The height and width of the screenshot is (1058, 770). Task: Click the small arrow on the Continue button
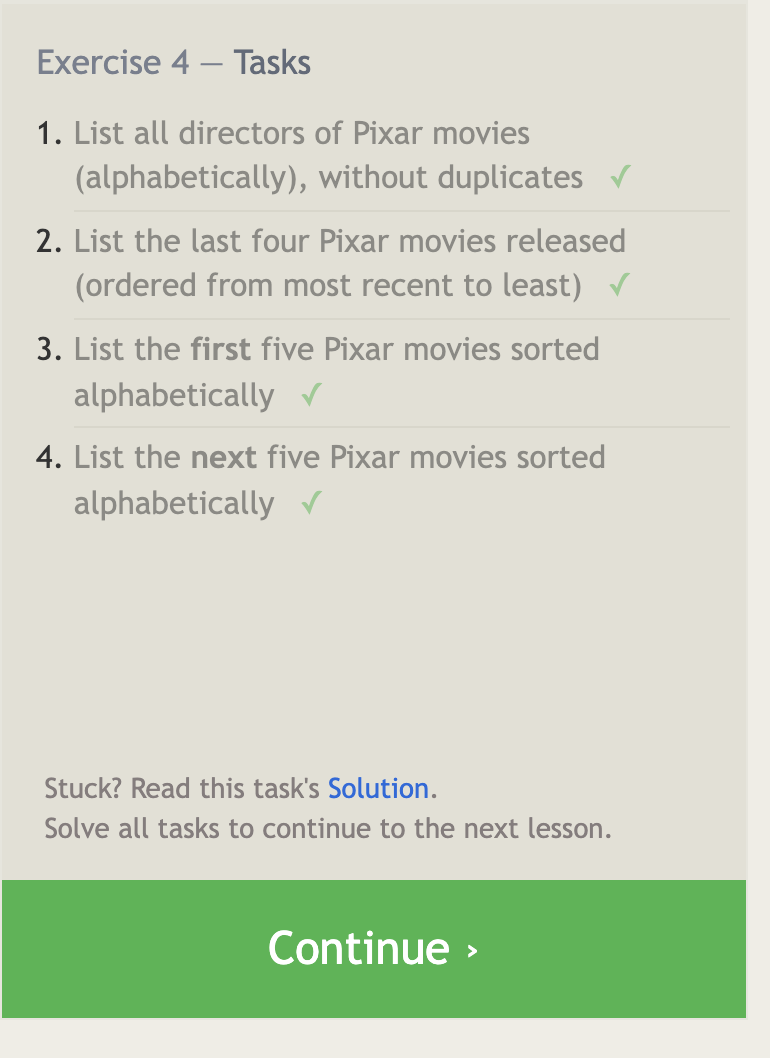coord(473,950)
